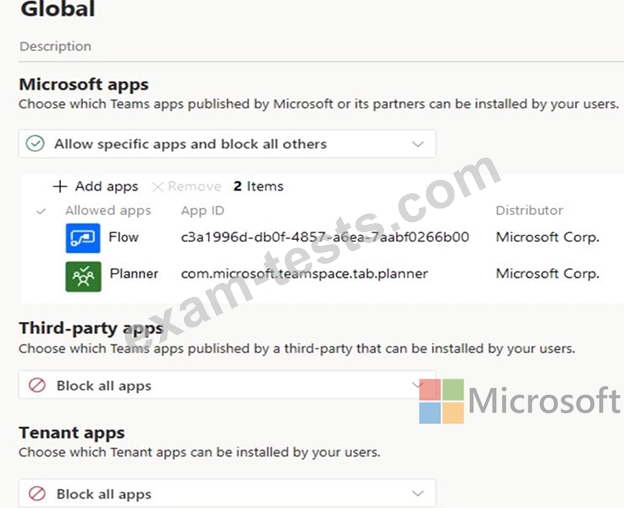Select the Flow app name
624x508 pixels.
tap(124, 237)
